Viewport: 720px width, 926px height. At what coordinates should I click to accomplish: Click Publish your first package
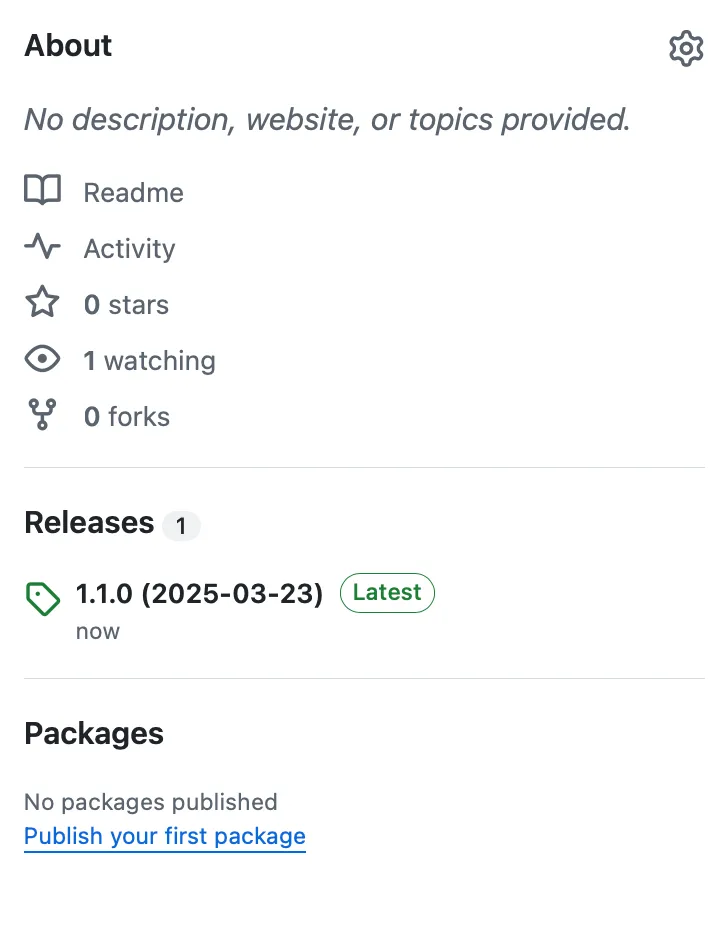[164, 836]
